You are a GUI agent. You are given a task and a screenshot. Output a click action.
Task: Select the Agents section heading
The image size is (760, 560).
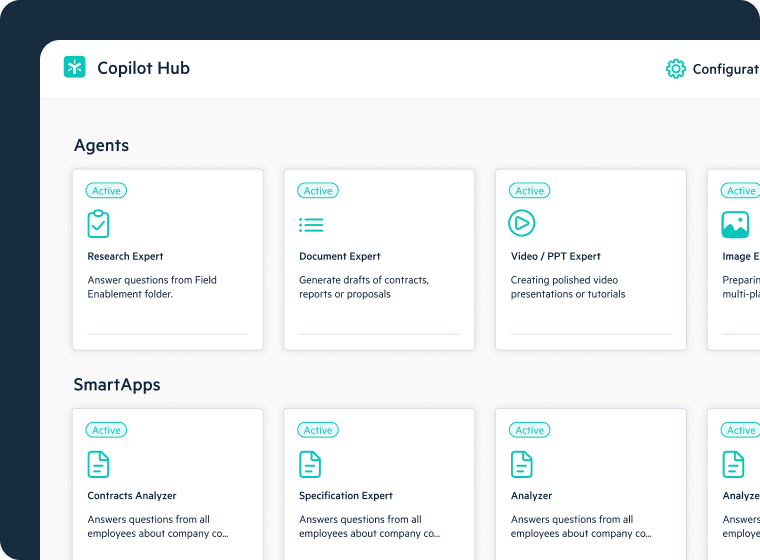point(101,145)
